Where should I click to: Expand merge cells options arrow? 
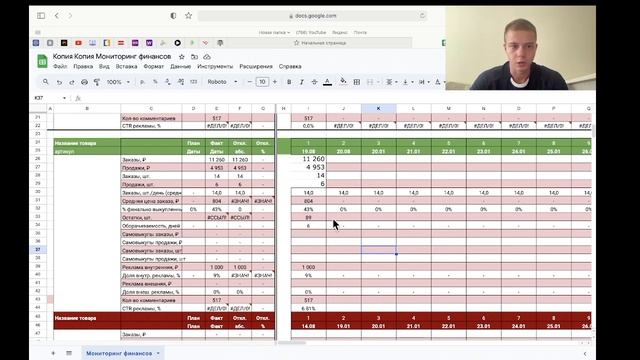click(378, 82)
